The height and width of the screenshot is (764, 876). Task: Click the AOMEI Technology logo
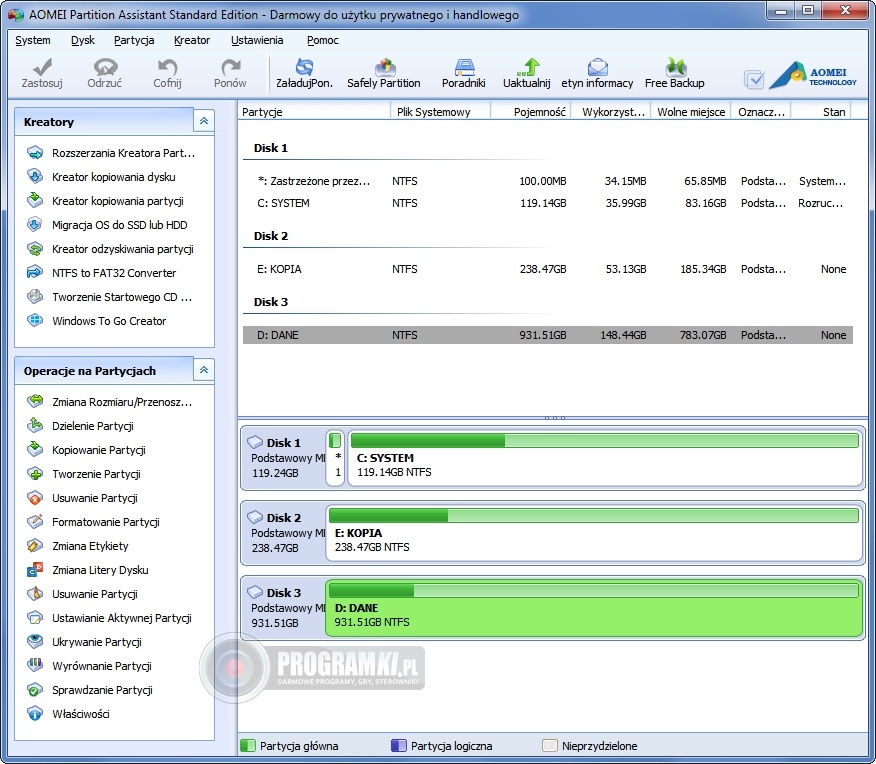(x=813, y=75)
